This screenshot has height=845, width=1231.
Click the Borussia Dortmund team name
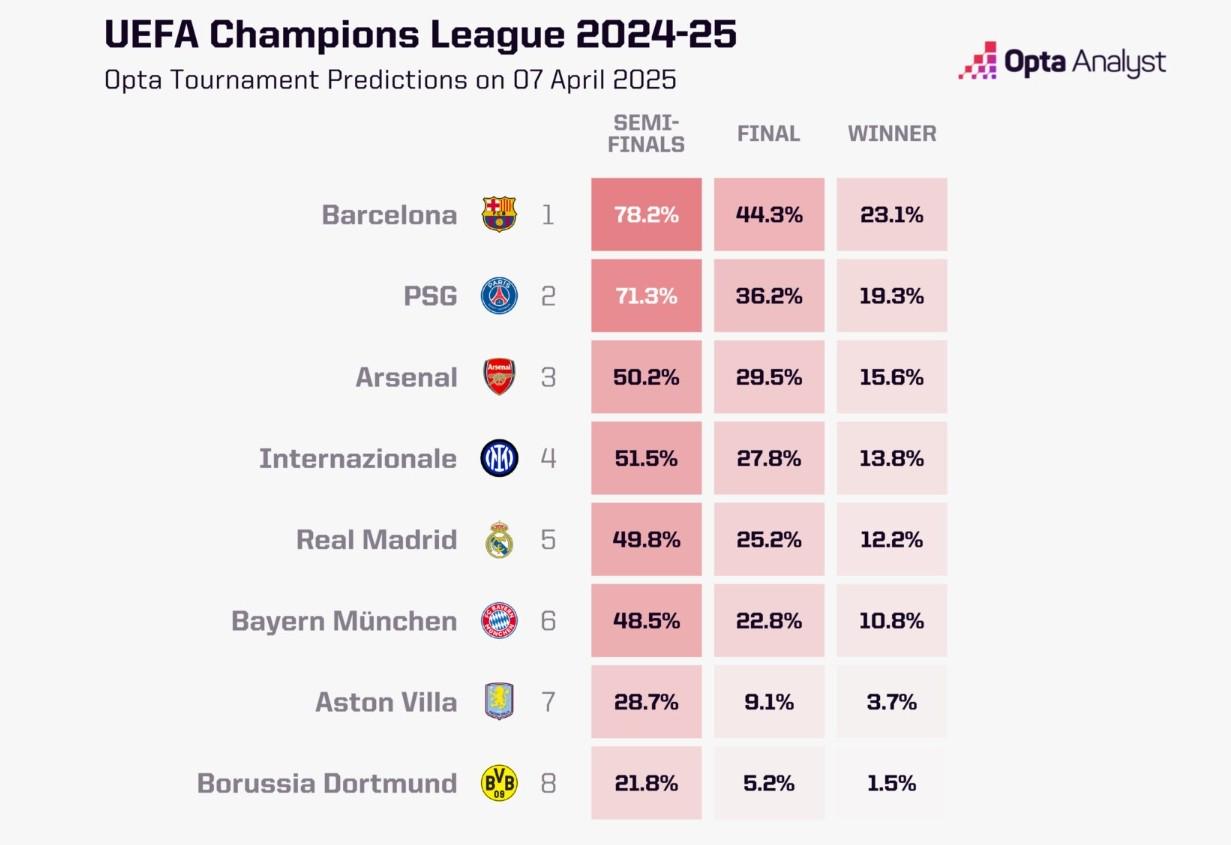327,783
